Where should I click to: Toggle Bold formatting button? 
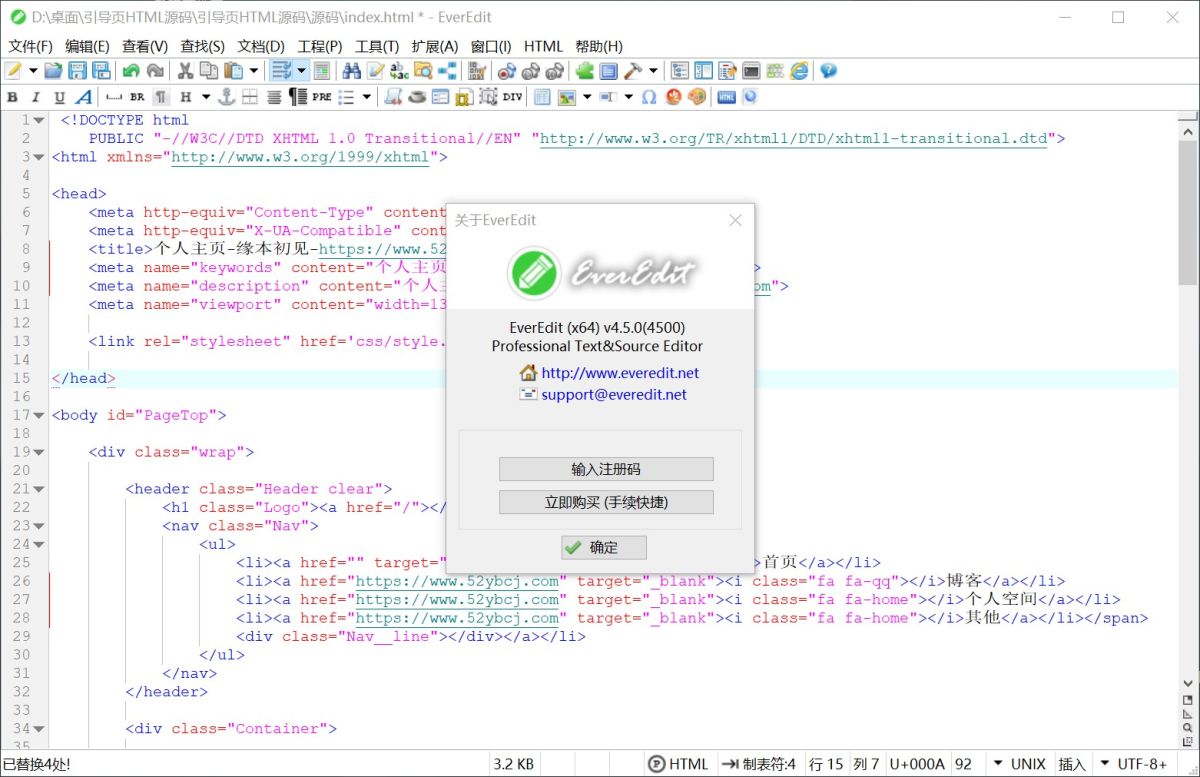[x=12, y=97]
